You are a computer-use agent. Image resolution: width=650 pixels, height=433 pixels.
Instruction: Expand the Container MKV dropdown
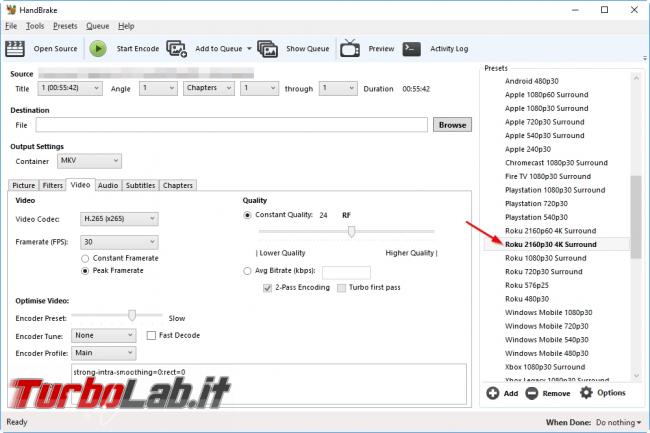coord(90,161)
